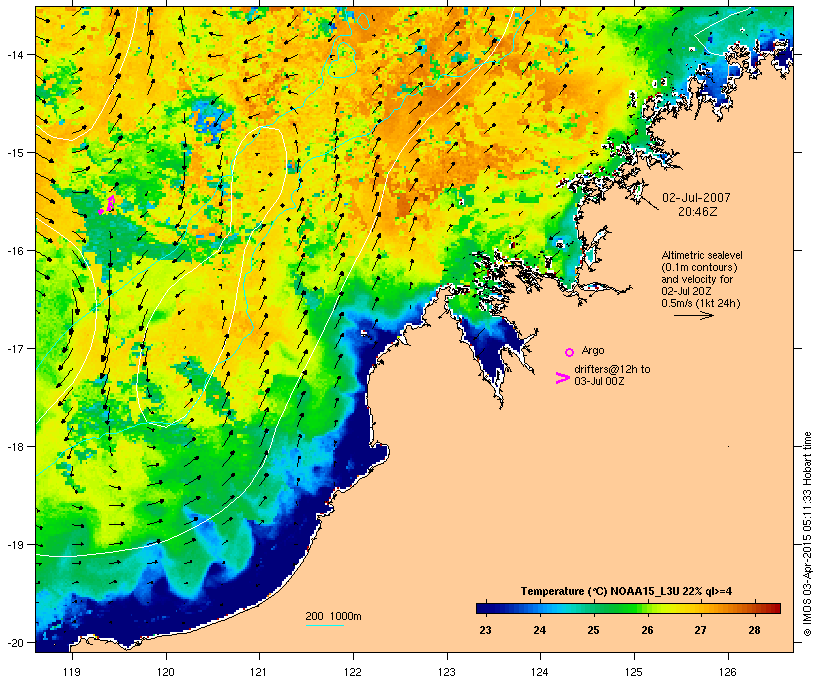The width and height of the screenshot is (820, 680).
Task: Click the colorbar tick label 23
Action: click(x=485, y=630)
